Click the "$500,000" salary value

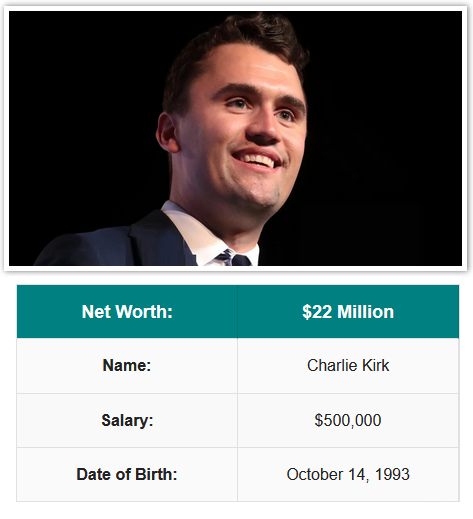[x=348, y=420]
